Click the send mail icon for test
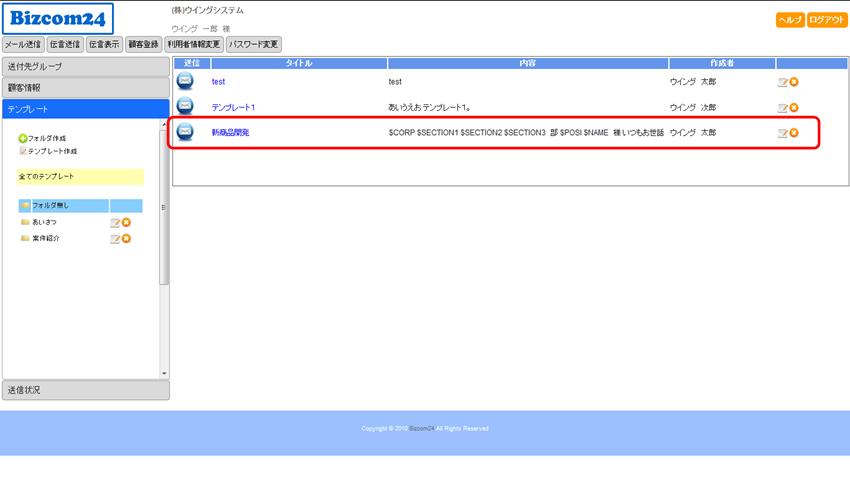 click(185, 81)
